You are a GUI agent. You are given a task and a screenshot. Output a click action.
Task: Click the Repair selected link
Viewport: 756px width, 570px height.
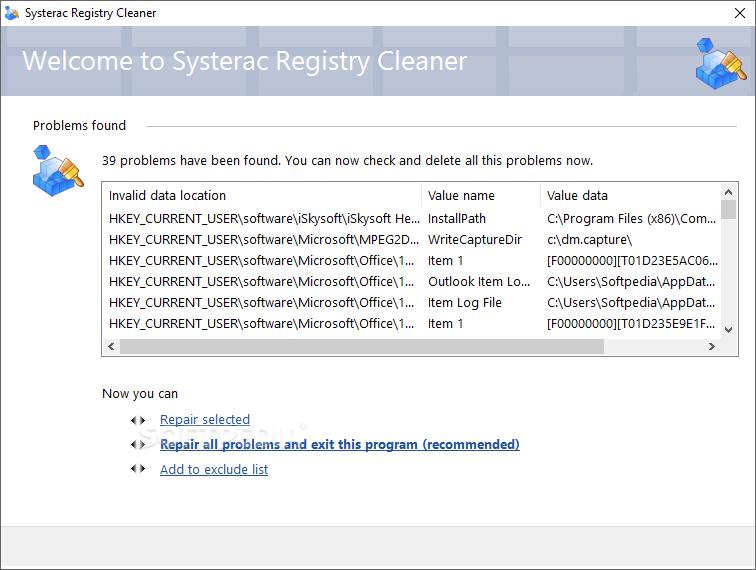[x=205, y=420]
